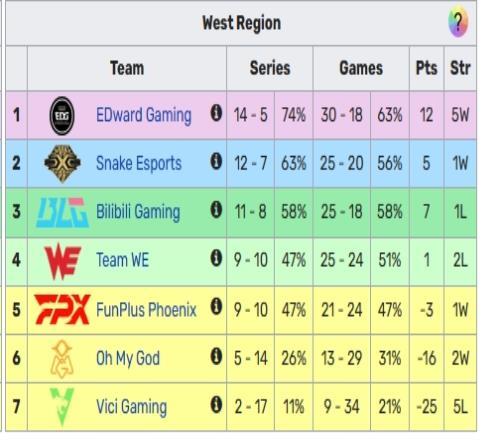Click the EDward Gaming team logo
Viewport: 500px width, 440px height.
click(62, 116)
